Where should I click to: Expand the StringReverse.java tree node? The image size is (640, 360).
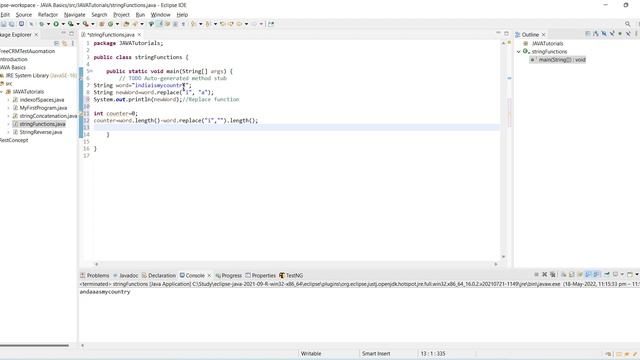click(9, 132)
